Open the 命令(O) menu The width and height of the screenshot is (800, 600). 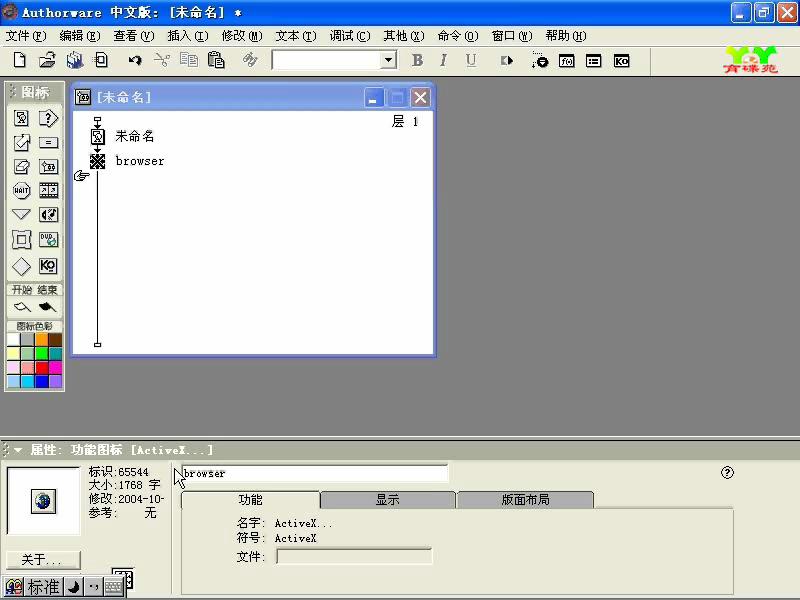point(458,36)
